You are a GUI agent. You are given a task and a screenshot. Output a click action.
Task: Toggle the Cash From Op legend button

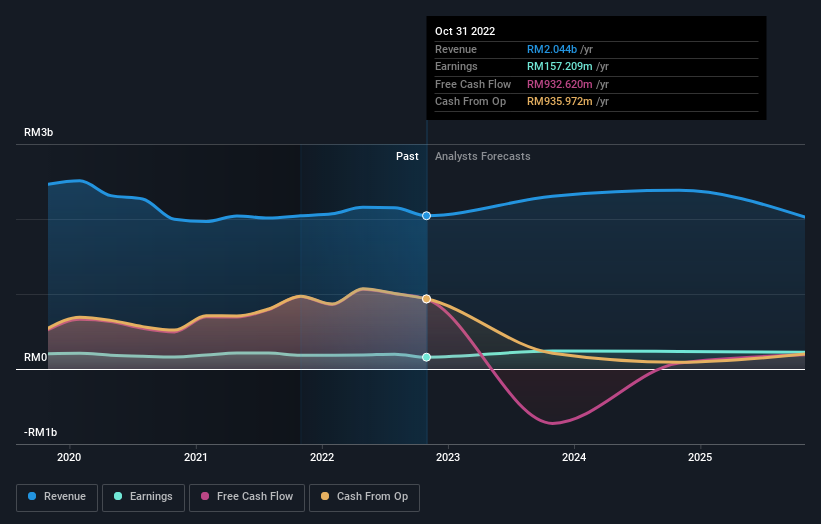click(364, 497)
